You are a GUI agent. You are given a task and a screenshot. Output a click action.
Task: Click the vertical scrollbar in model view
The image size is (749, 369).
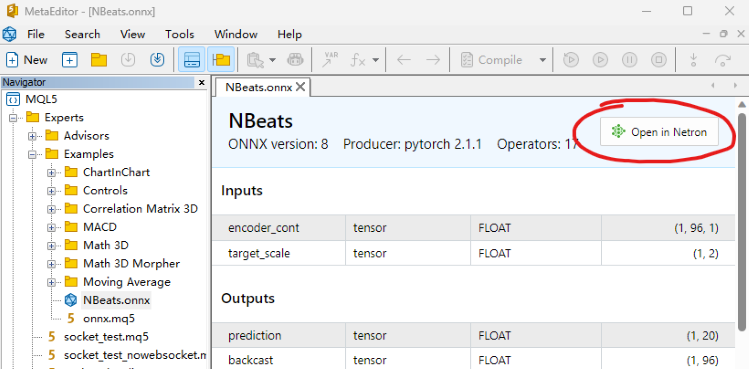[x=742, y=221]
